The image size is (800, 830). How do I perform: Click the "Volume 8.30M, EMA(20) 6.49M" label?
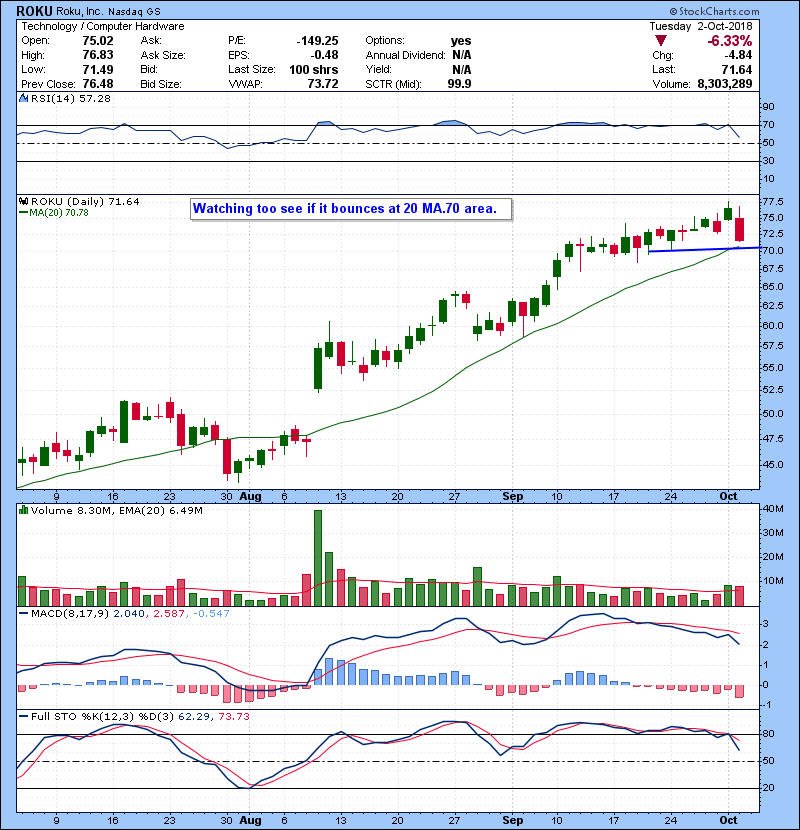click(116, 511)
